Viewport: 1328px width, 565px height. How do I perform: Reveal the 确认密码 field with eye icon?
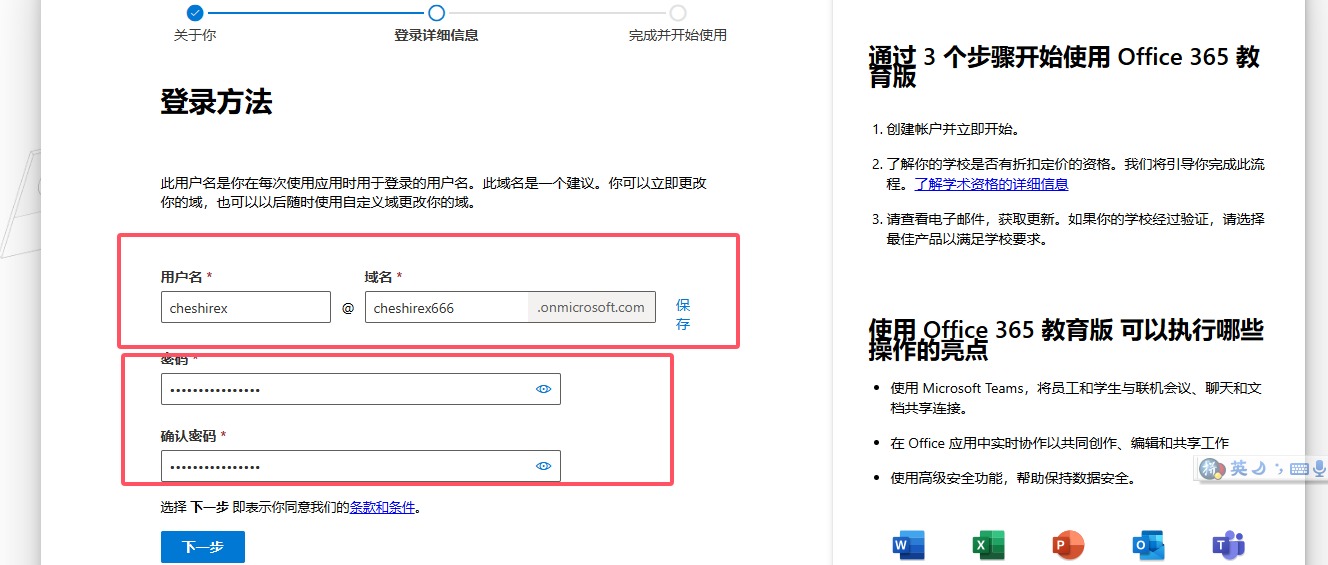[544, 466]
